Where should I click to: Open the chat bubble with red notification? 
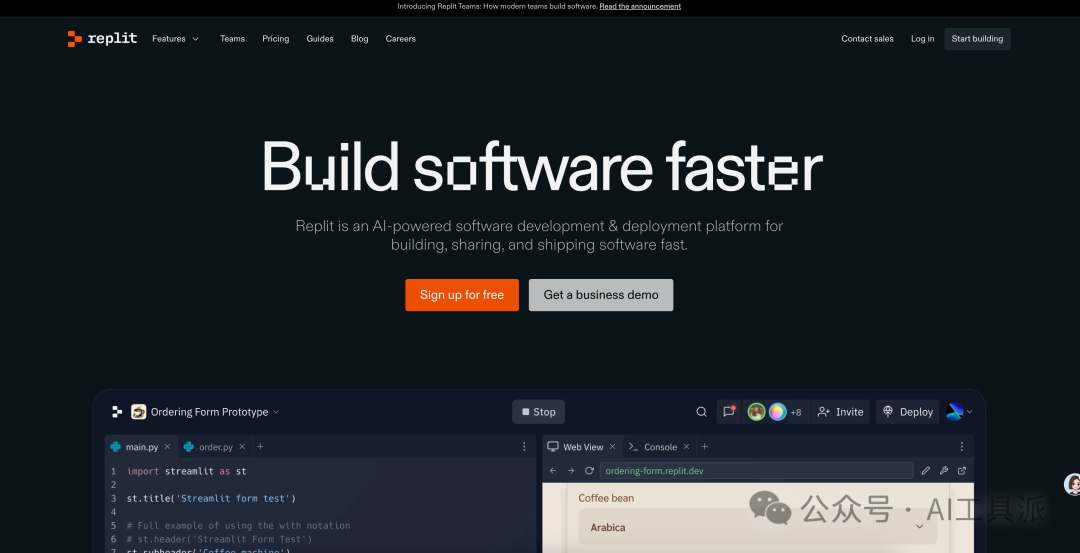[729, 412]
